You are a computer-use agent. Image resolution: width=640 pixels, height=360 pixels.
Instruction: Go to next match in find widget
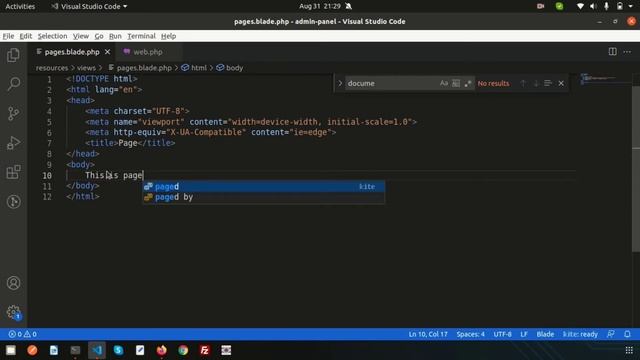coord(536,83)
